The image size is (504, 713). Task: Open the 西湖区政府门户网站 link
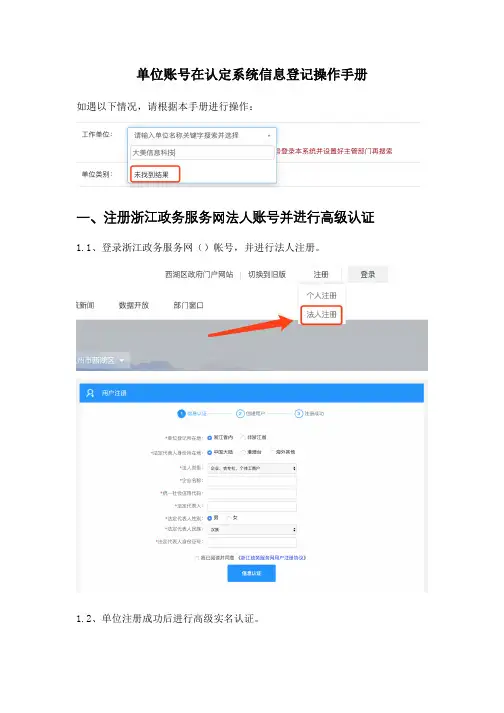point(199,275)
